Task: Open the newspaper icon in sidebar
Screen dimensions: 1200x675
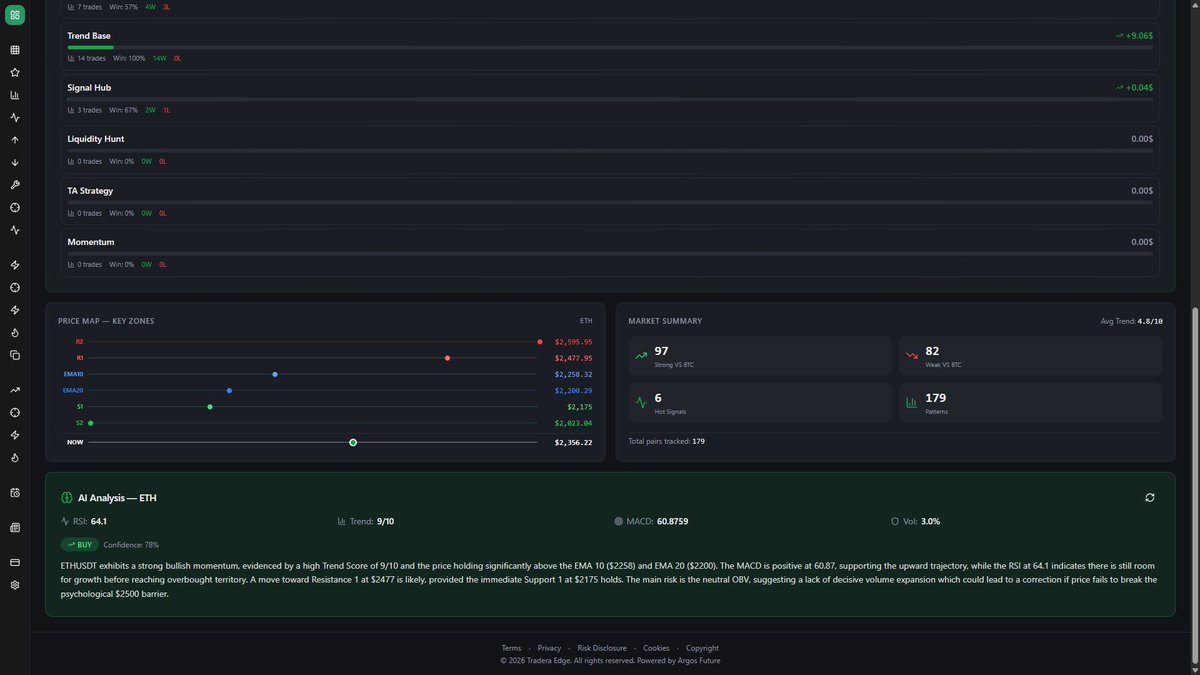Action: click(x=15, y=527)
